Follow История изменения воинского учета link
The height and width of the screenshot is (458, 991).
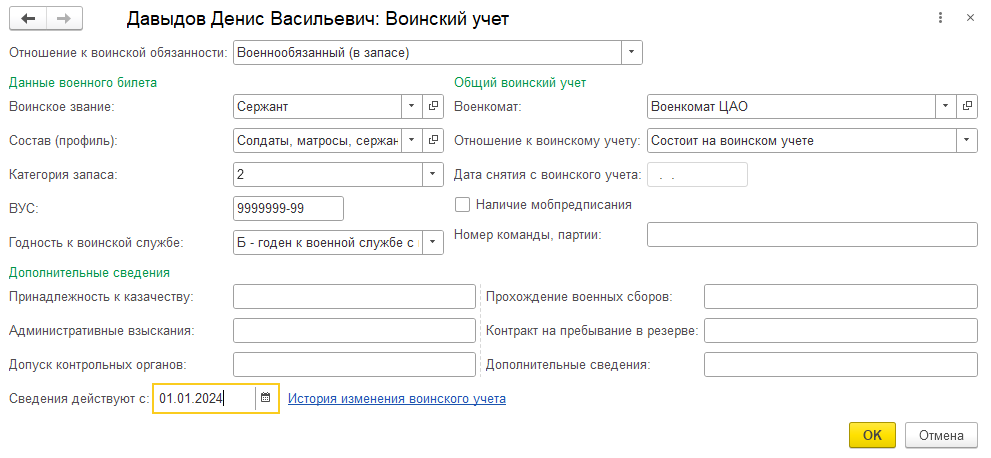click(x=397, y=399)
